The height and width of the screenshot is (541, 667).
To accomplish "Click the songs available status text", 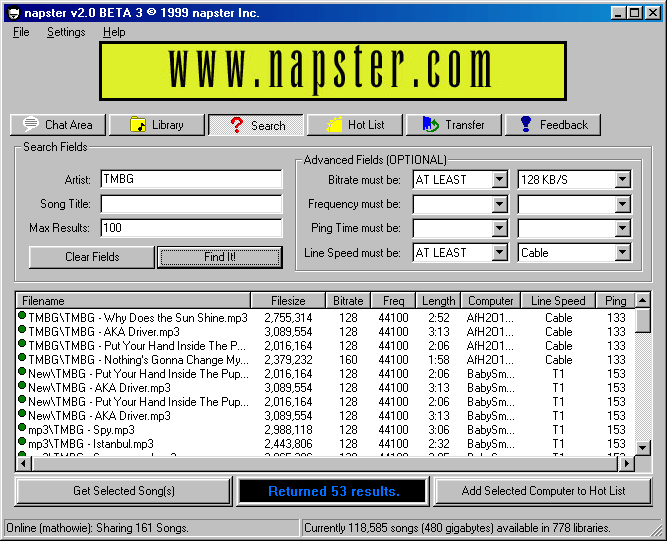I will 457,528.
